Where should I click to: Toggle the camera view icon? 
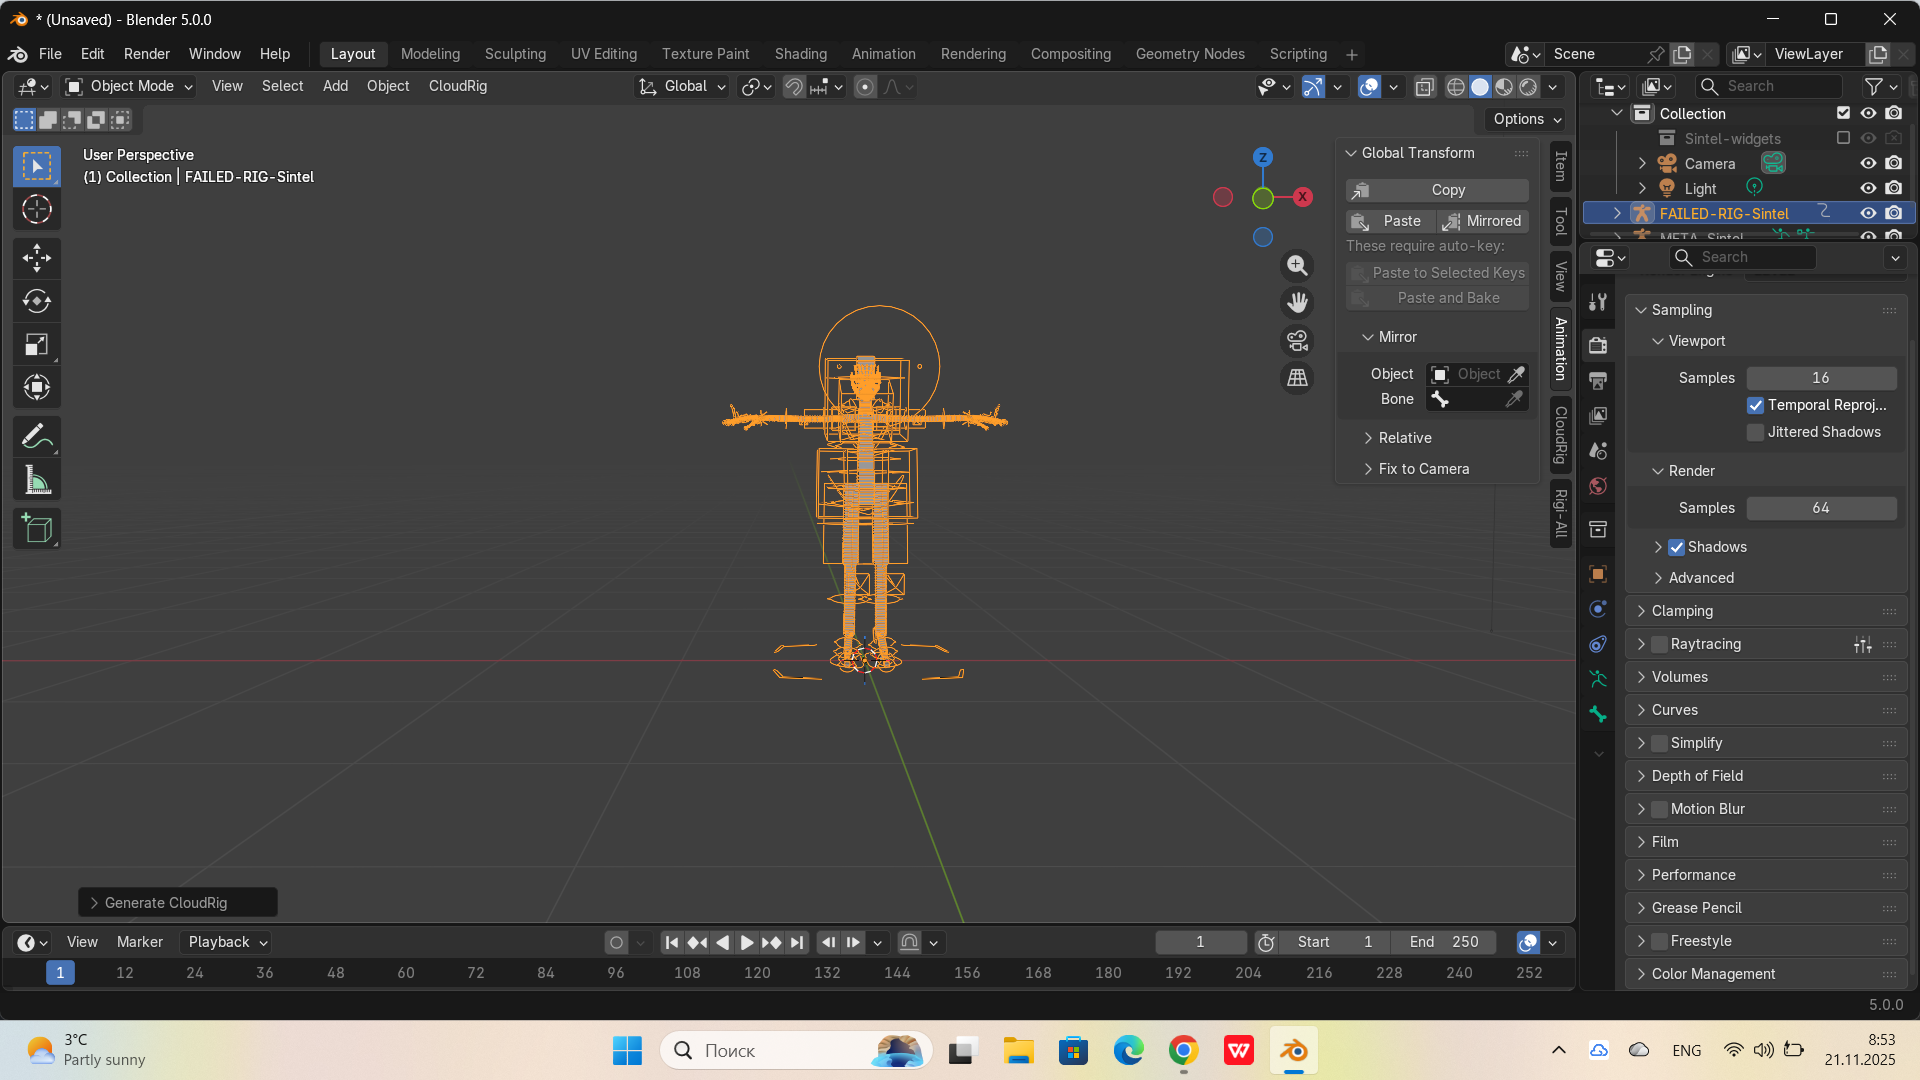[1297, 340]
